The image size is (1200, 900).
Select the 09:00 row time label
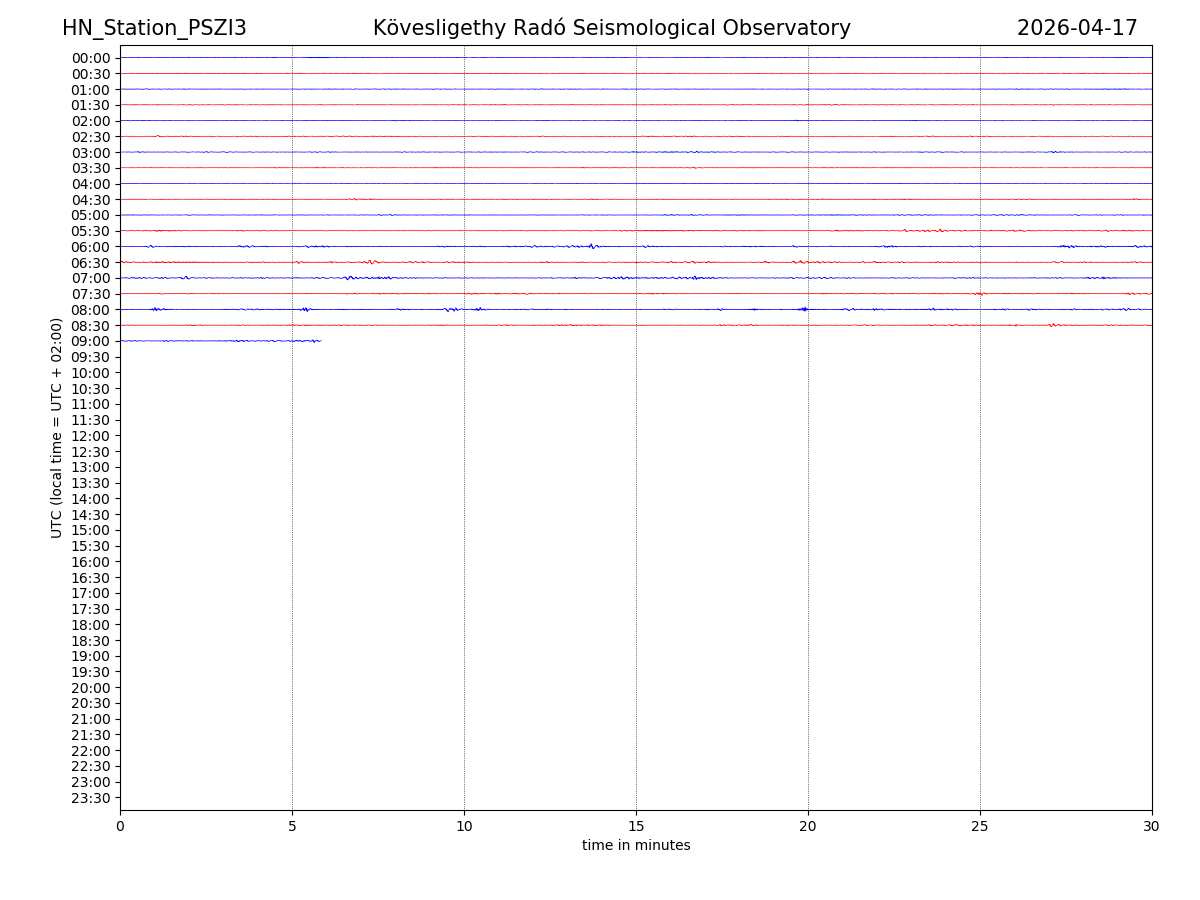pyautogui.click(x=91, y=341)
